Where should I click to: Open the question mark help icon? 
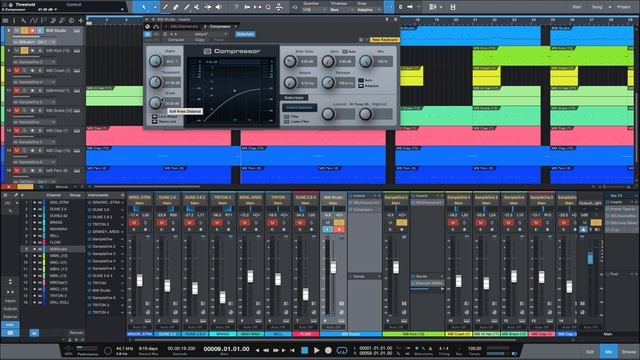point(236,7)
